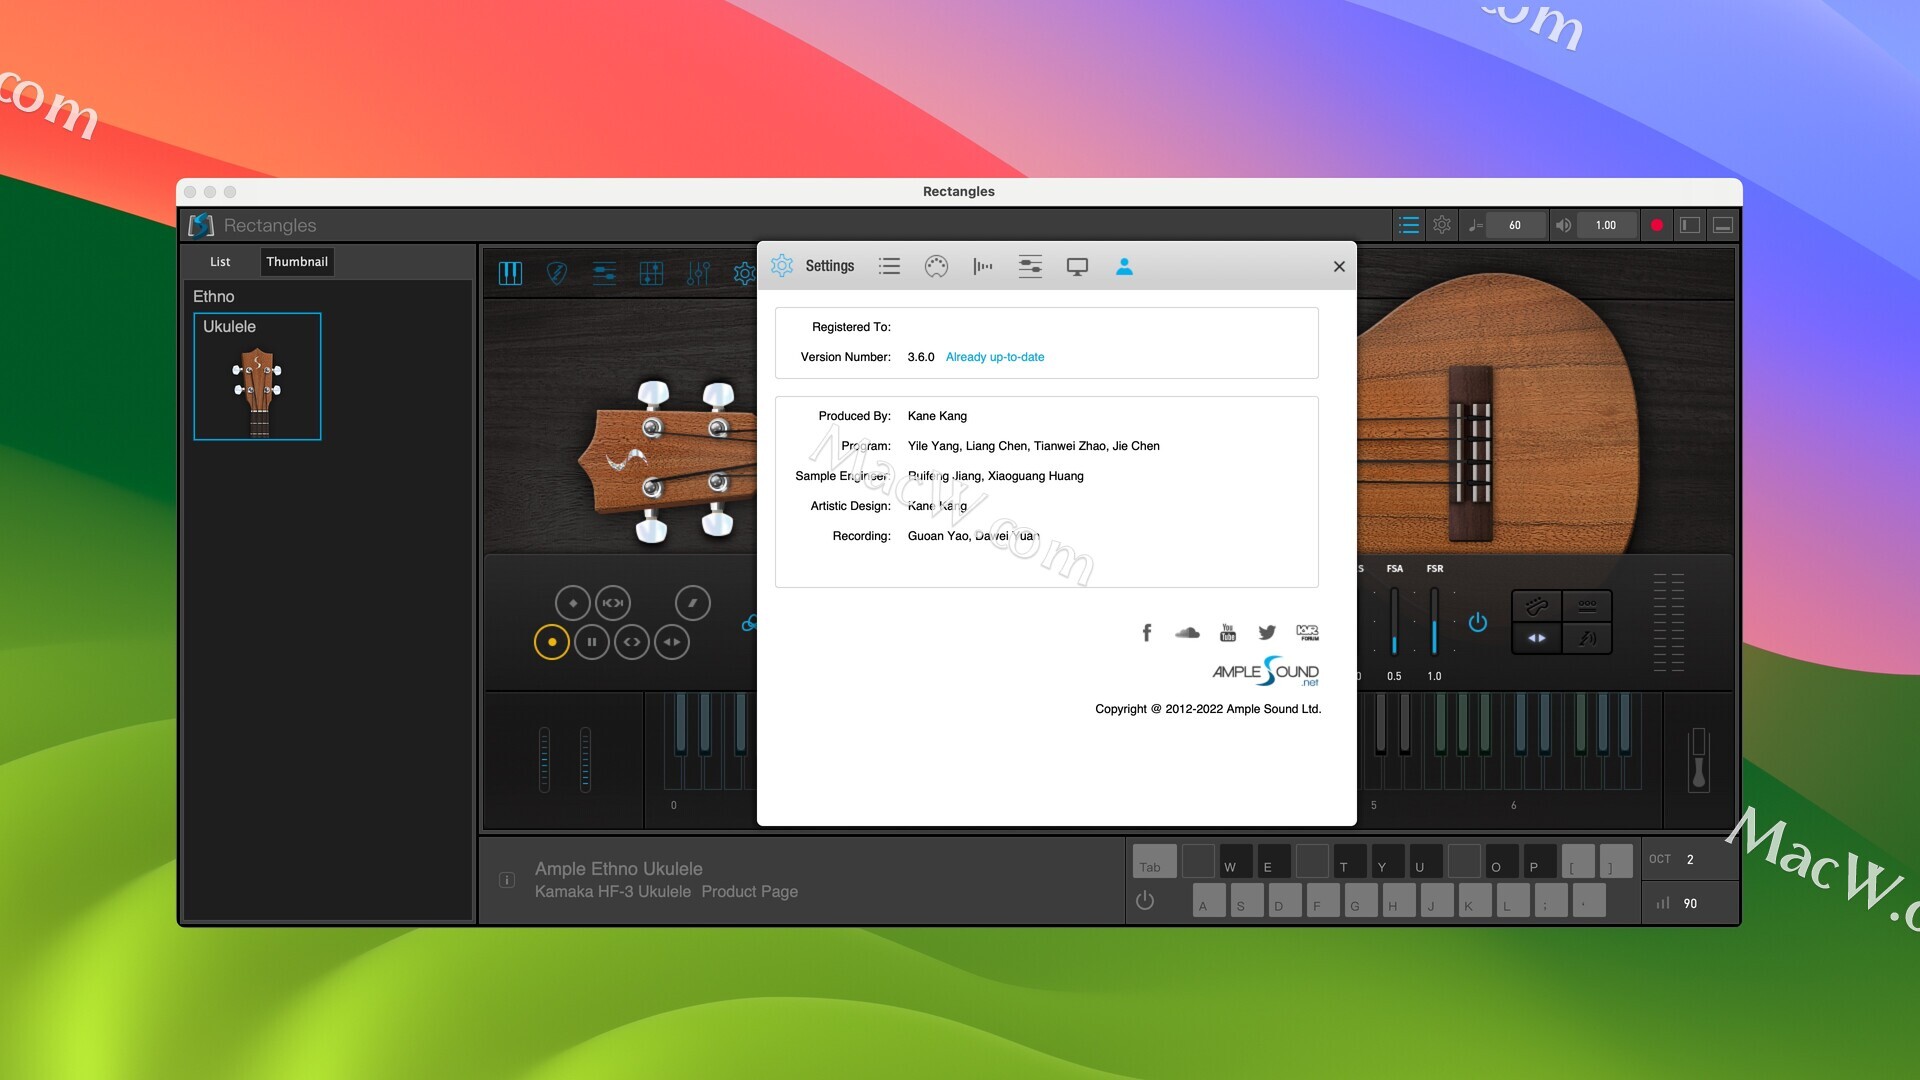Click the A key on virtual keyboard
The image size is (1920, 1080).
pyautogui.click(x=1210, y=900)
